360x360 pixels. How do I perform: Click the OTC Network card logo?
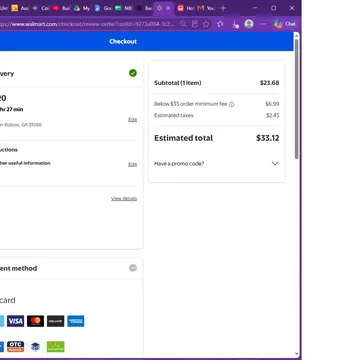(15, 347)
